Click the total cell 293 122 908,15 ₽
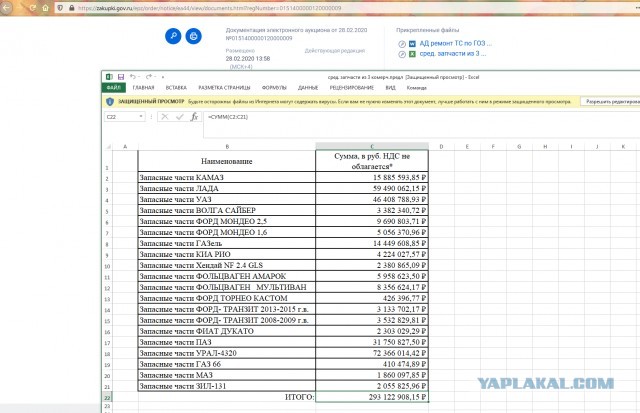Viewport: 640px width, 413px height. [372, 397]
